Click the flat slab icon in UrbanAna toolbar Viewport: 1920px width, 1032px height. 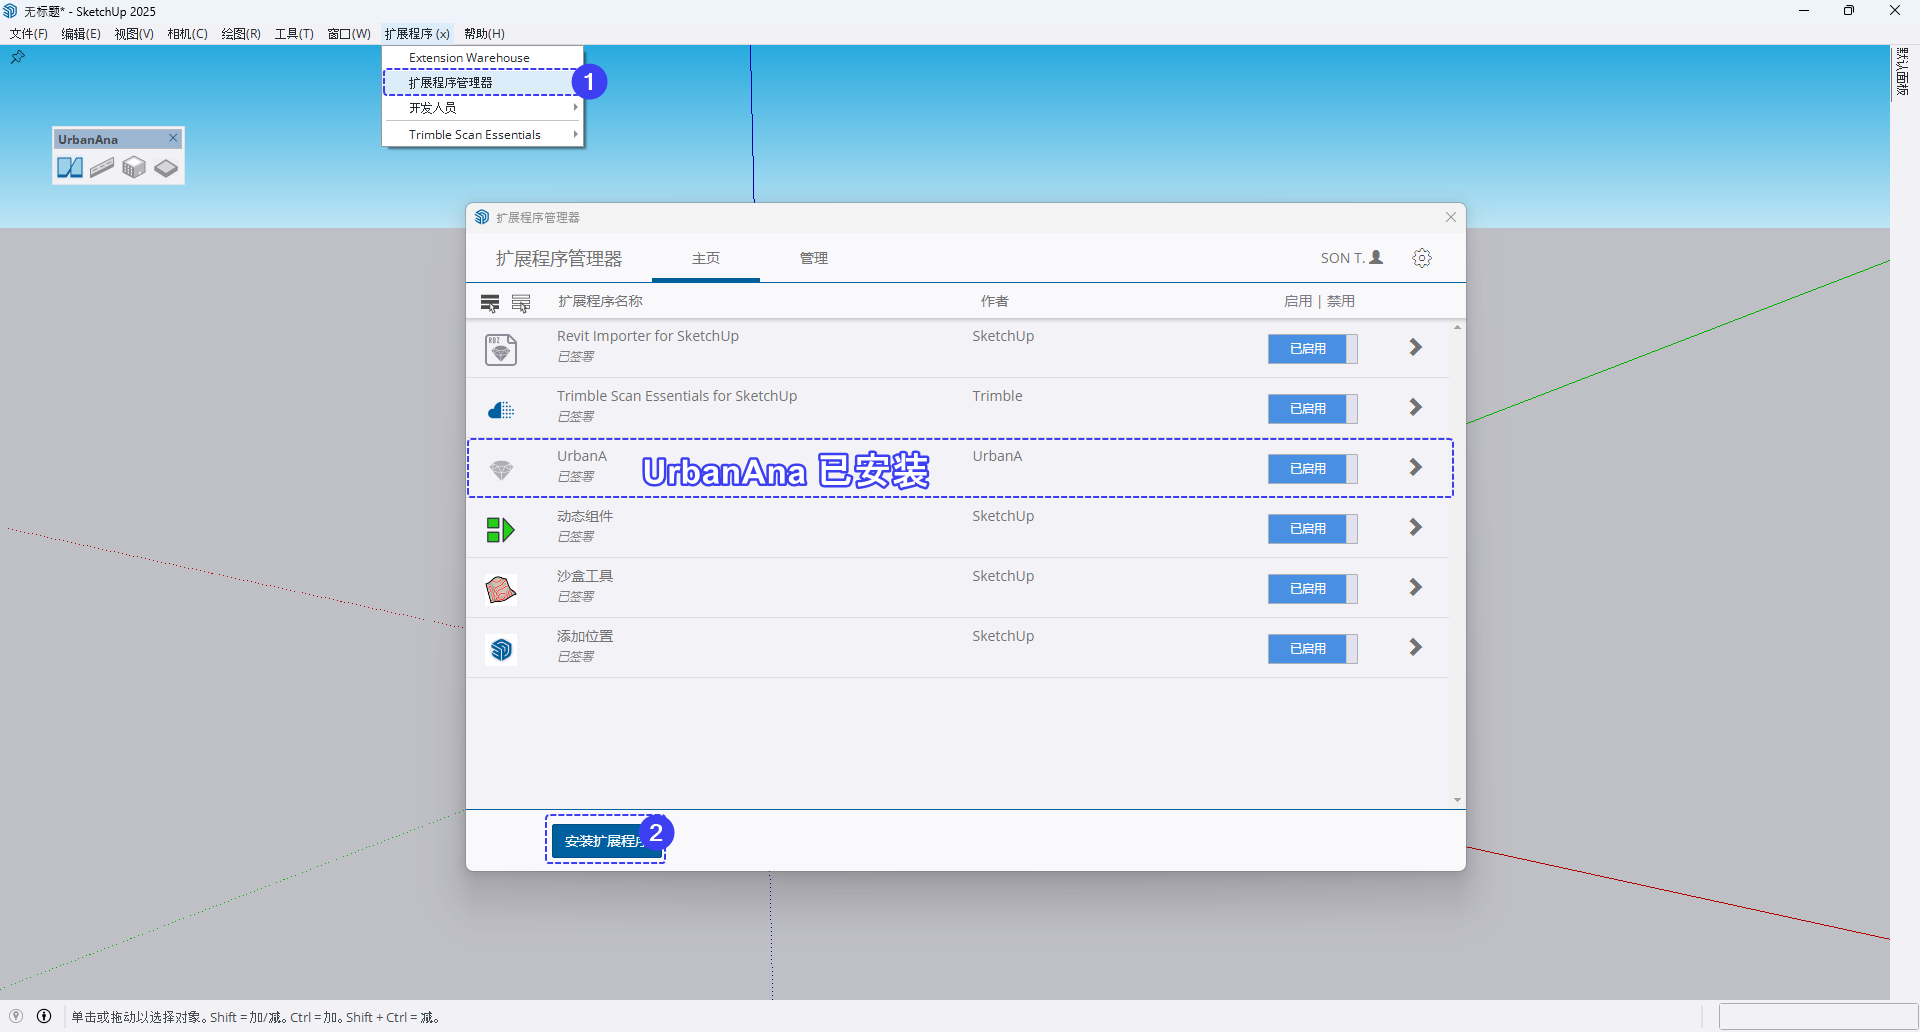166,168
